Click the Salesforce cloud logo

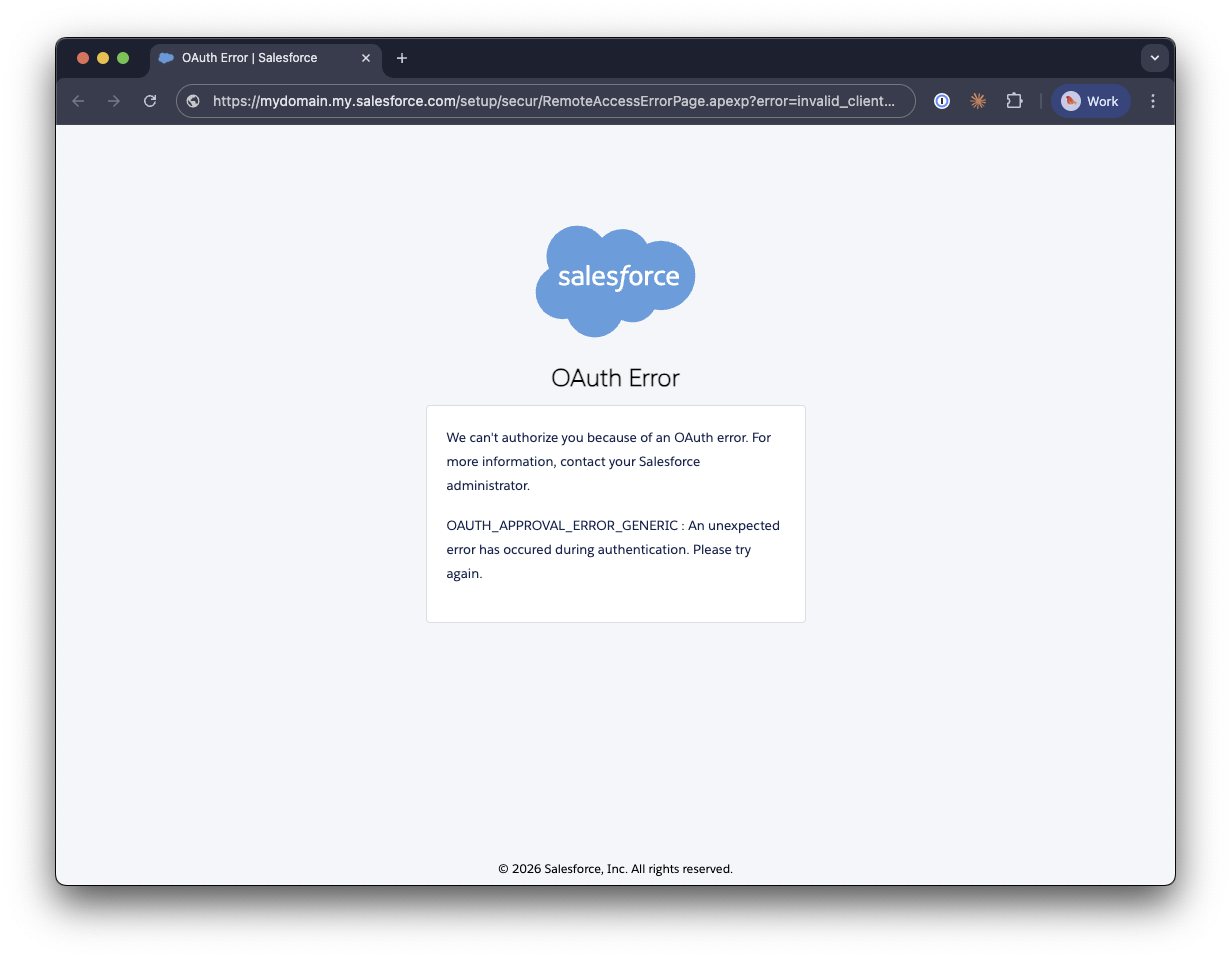click(x=615, y=281)
